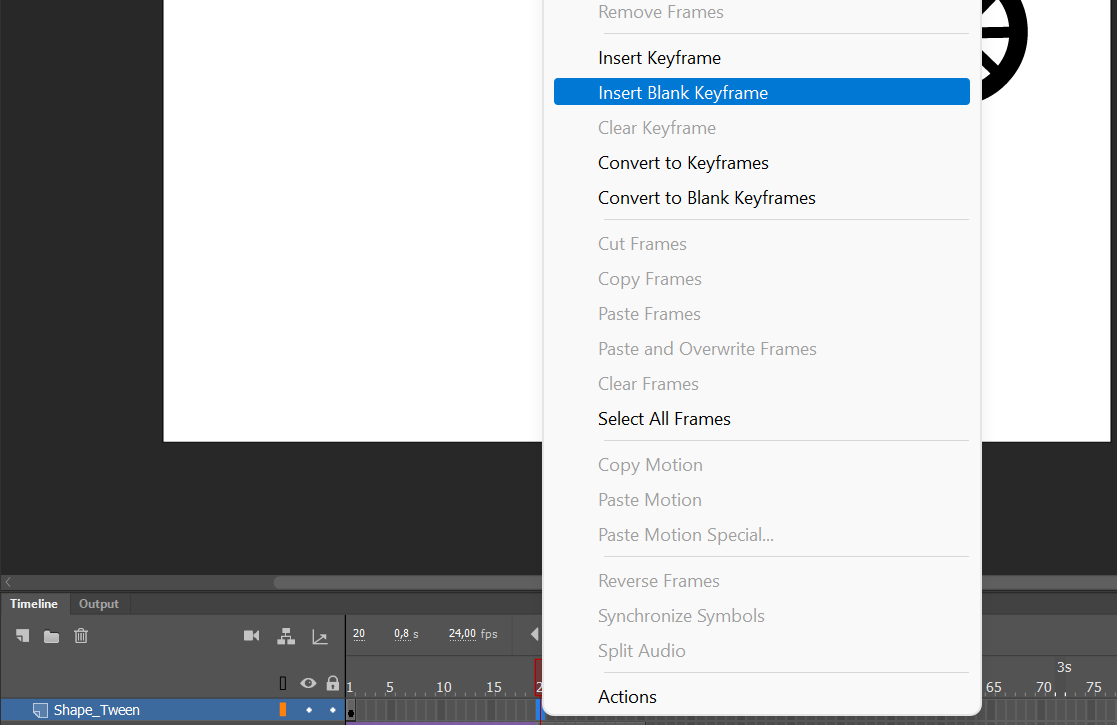
Task: Click the wheel graphic on stage
Action: click(x=1004, y=46)
